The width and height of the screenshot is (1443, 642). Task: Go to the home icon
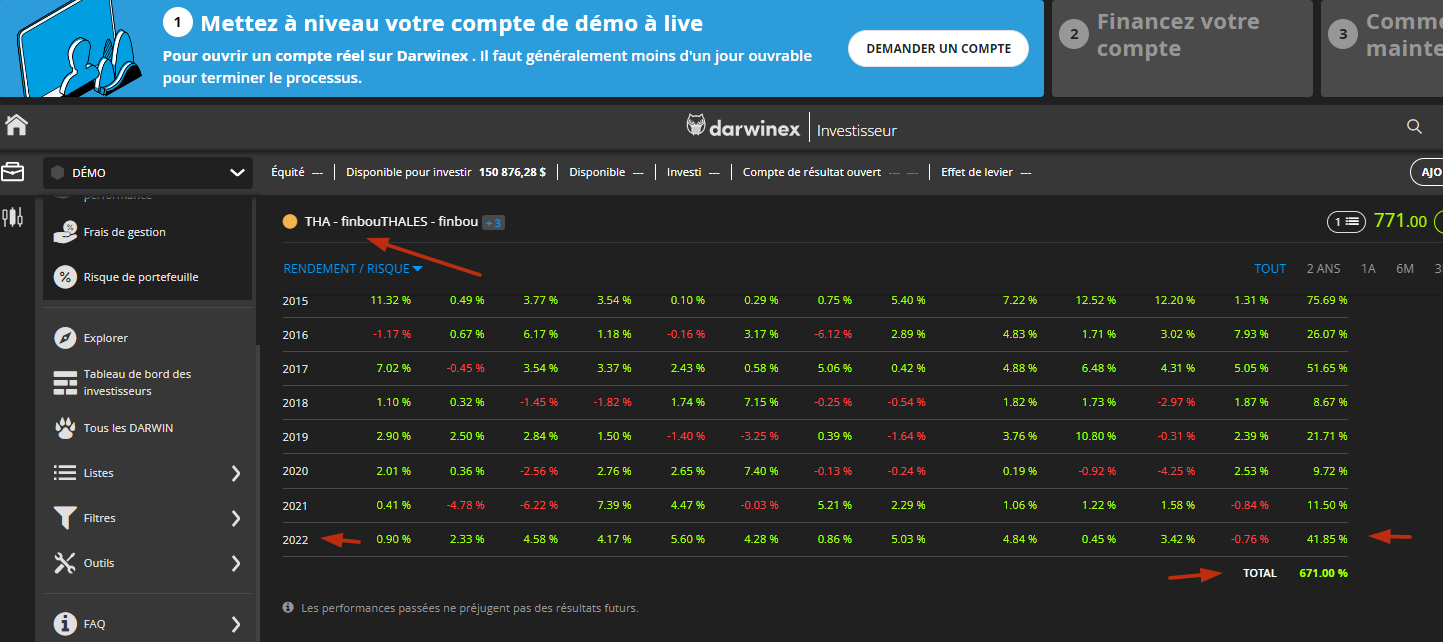tap(16, 126)
